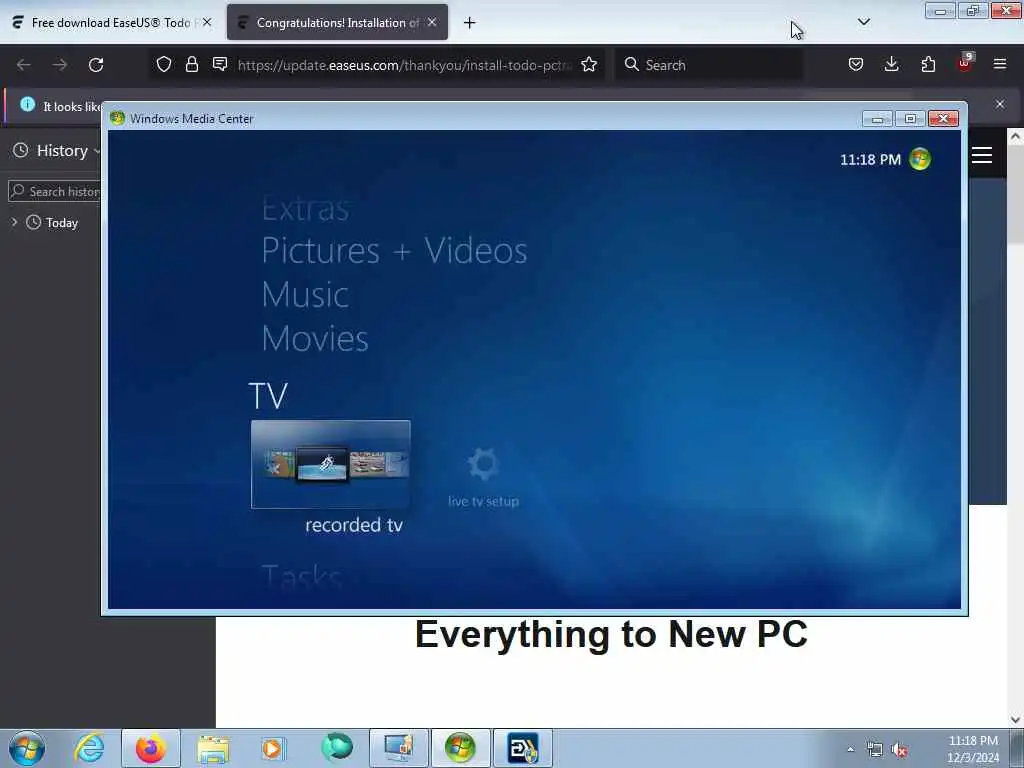1024x768 pixels.
Task: Dismiss the notification bar with X
Action: pos(1000,104)
